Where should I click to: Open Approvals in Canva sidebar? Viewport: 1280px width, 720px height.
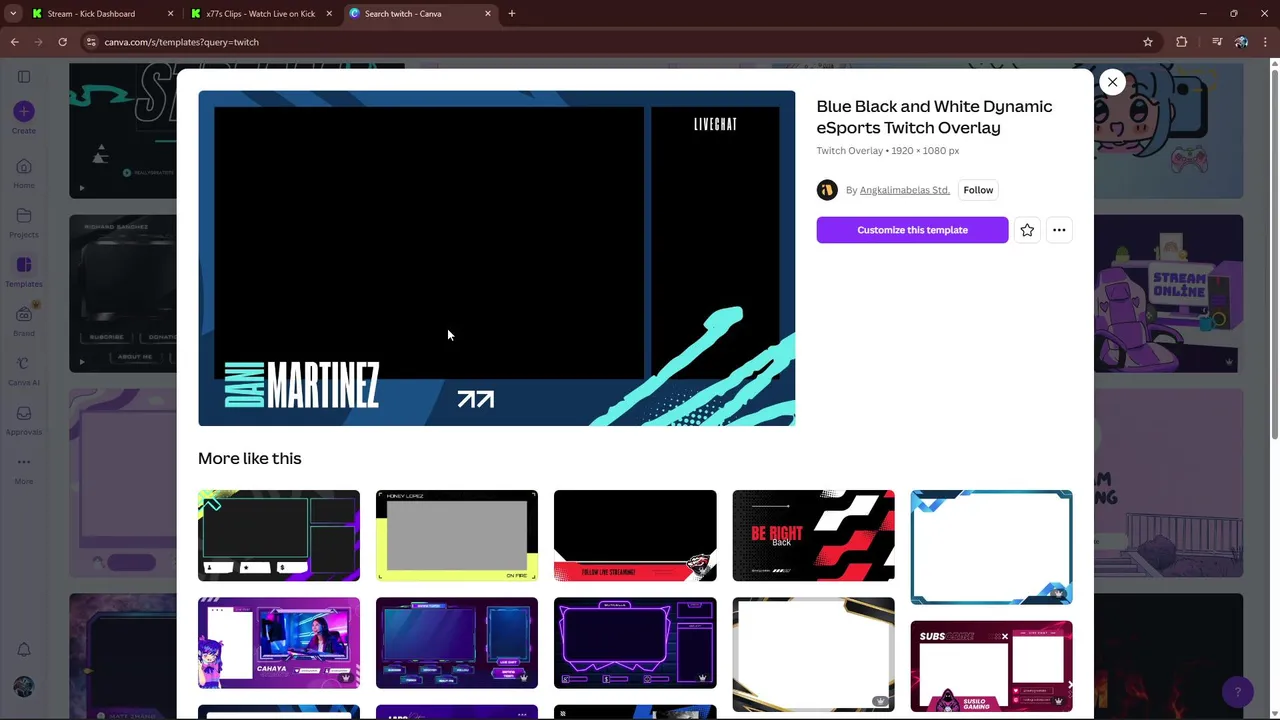[x=24, y=419]
